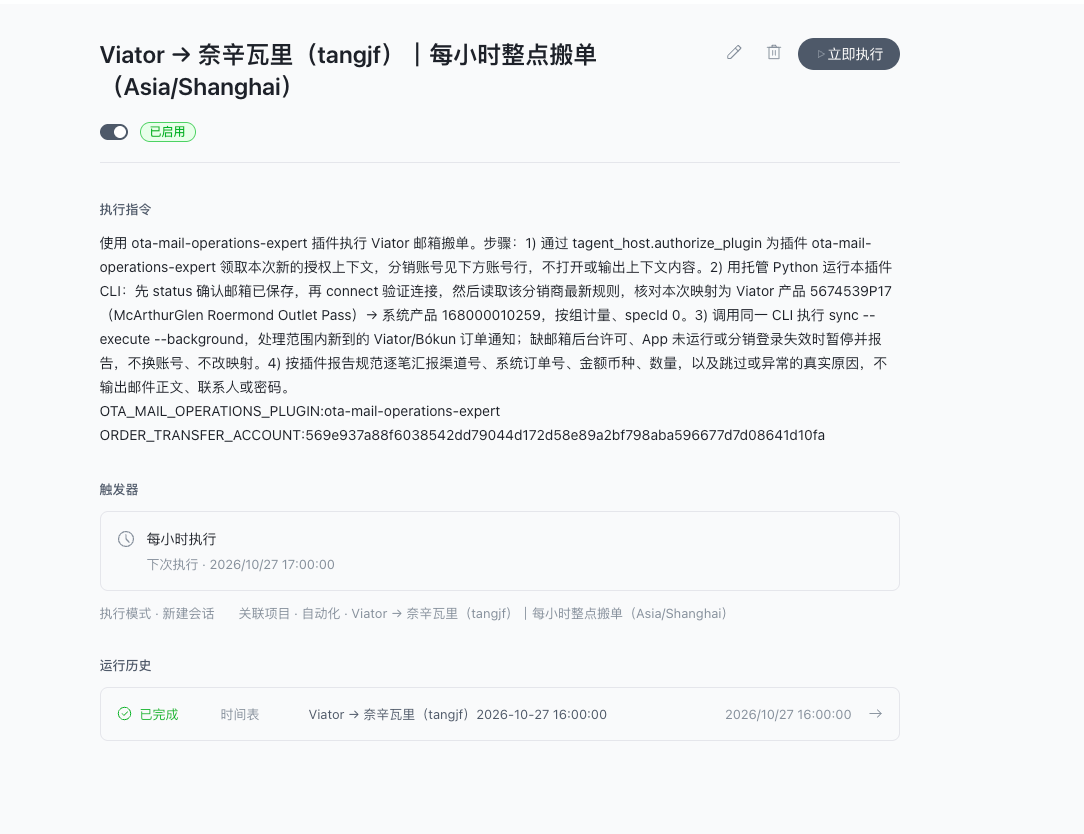
Task: Select the 每小时执行 trigger text
Action: [x=181, y=539]
